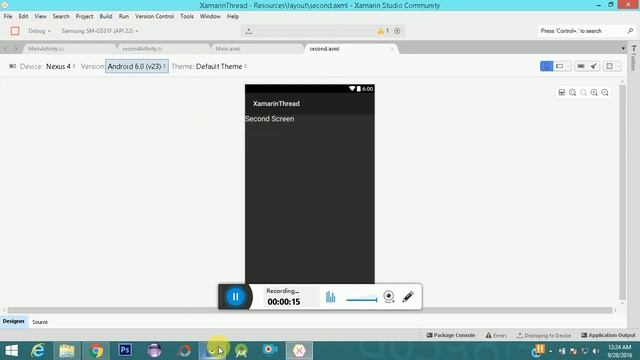Open Photoshop from taskbar
The height and width of the screenshot is (360, 640).
click(125, 350)
